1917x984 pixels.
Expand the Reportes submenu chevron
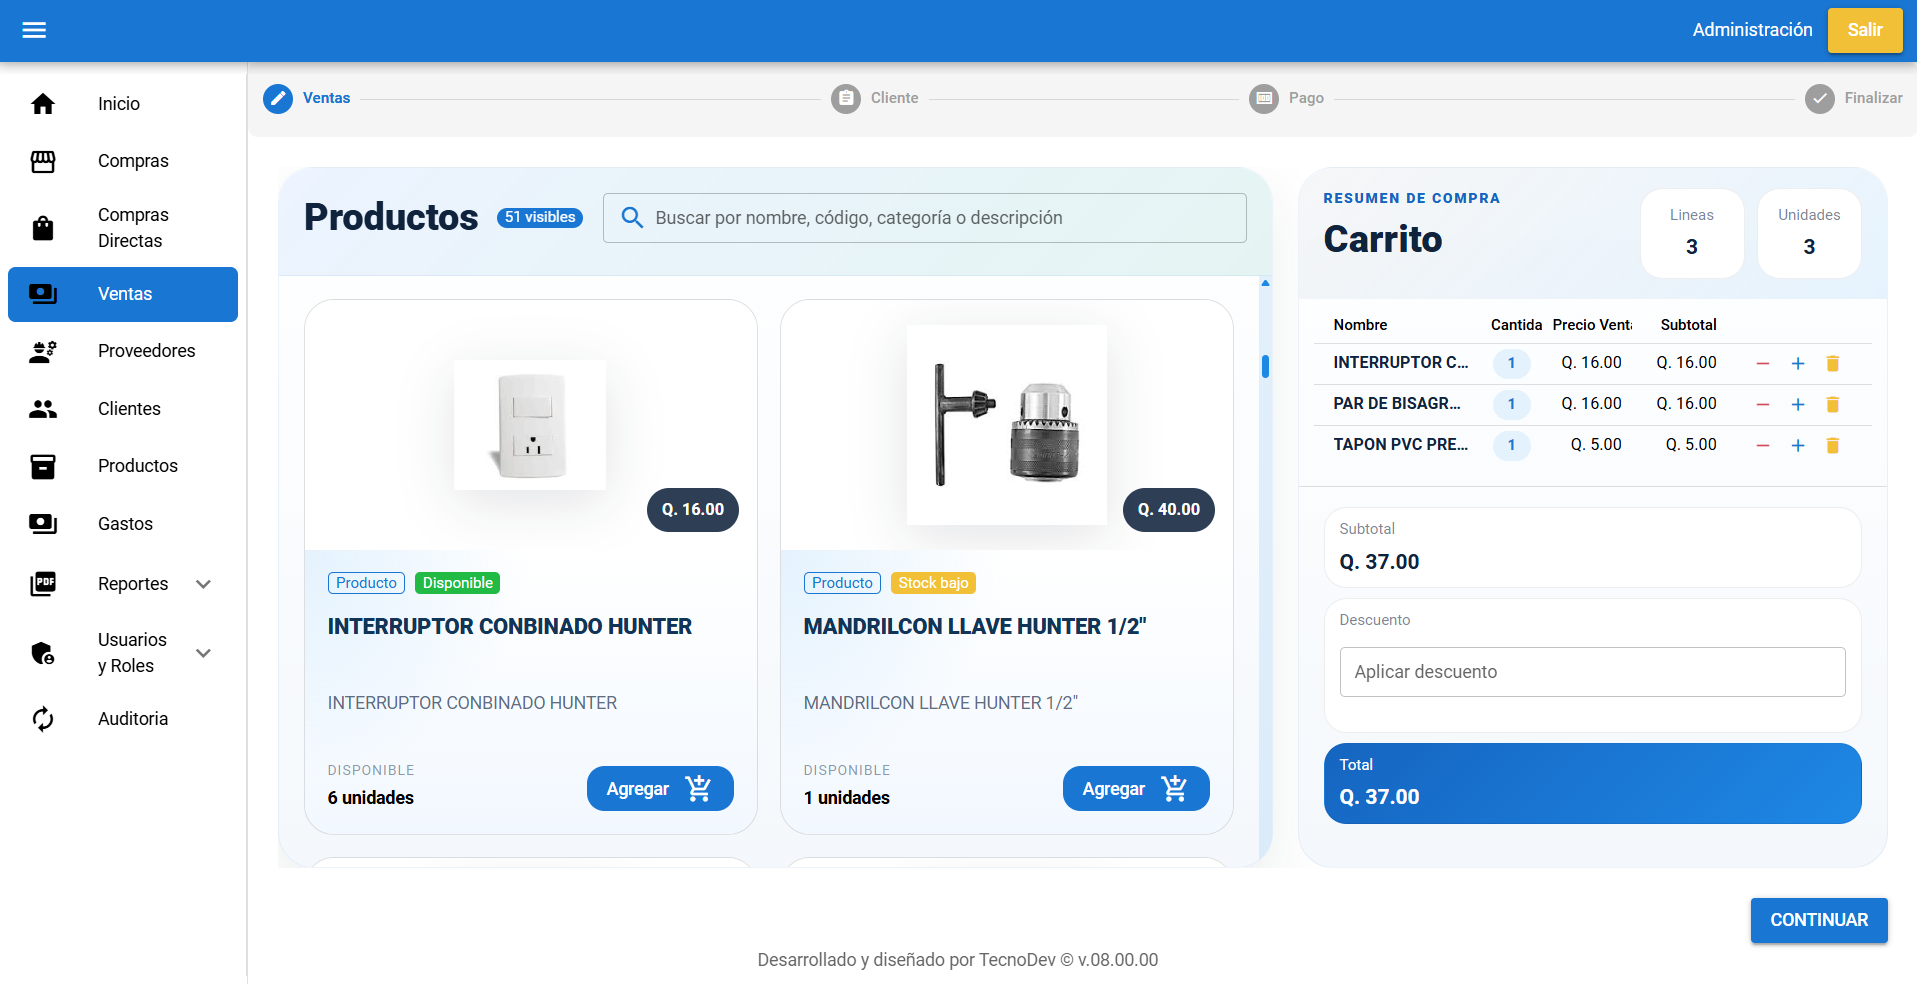[x=204, y=584]
